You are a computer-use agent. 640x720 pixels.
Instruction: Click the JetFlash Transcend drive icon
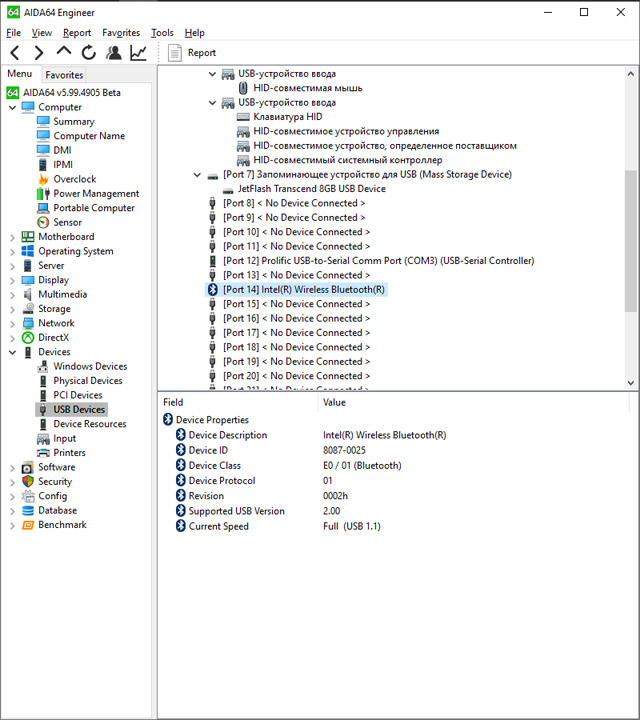(x=228, y=189)
